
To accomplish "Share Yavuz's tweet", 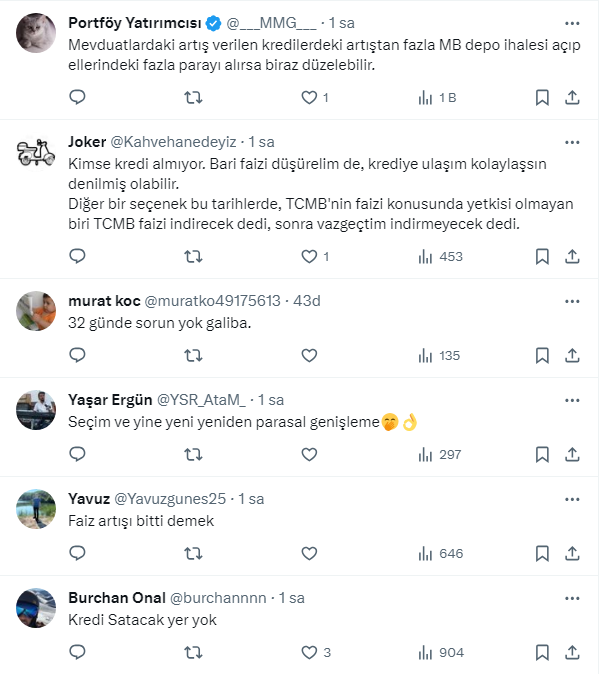I will 572,553.
